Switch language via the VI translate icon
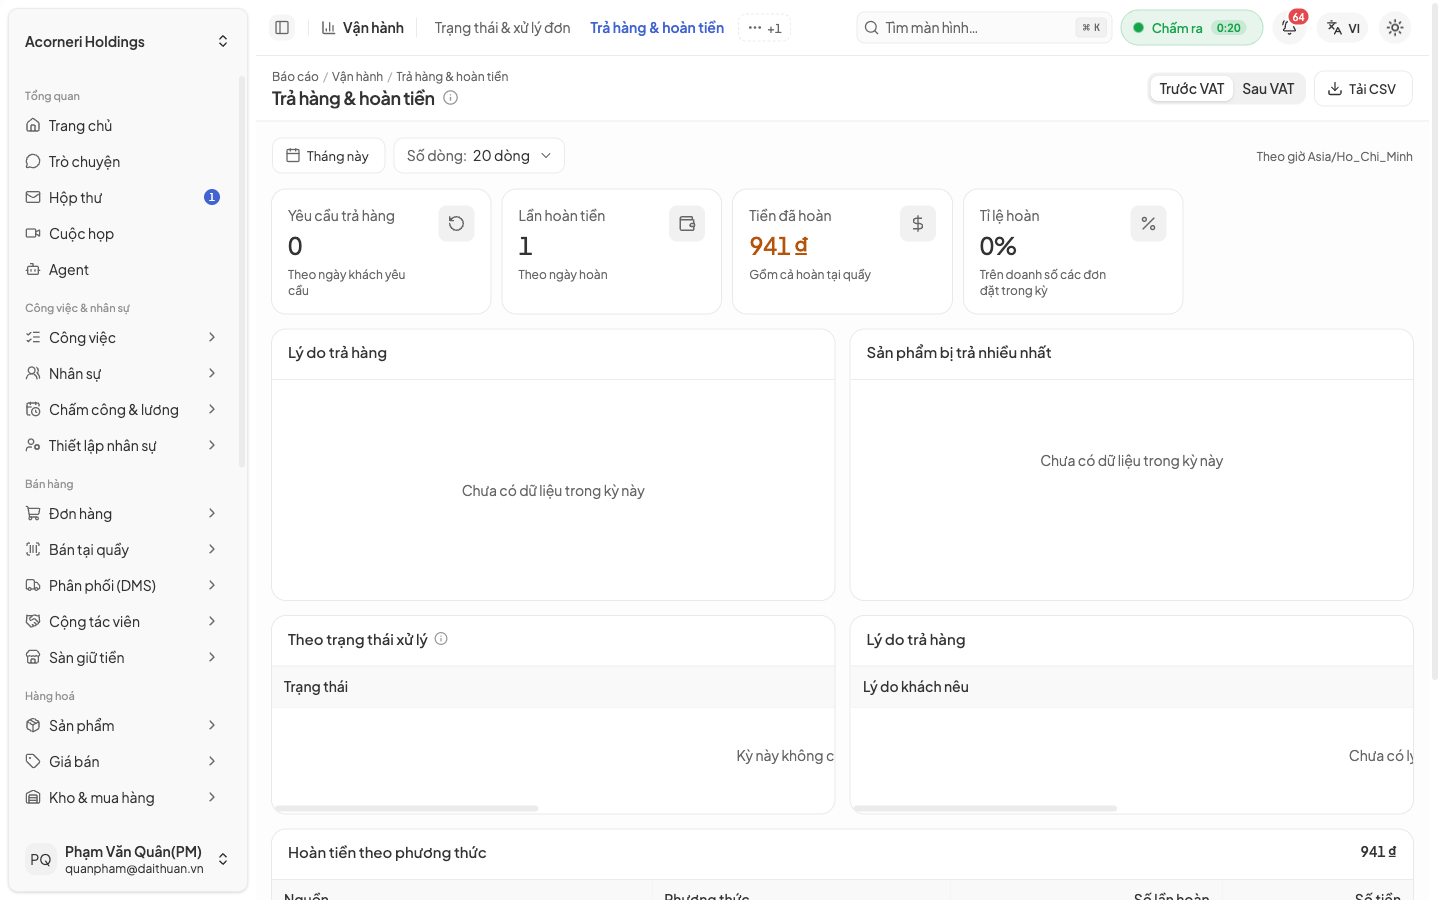 tap(1343, 28)
